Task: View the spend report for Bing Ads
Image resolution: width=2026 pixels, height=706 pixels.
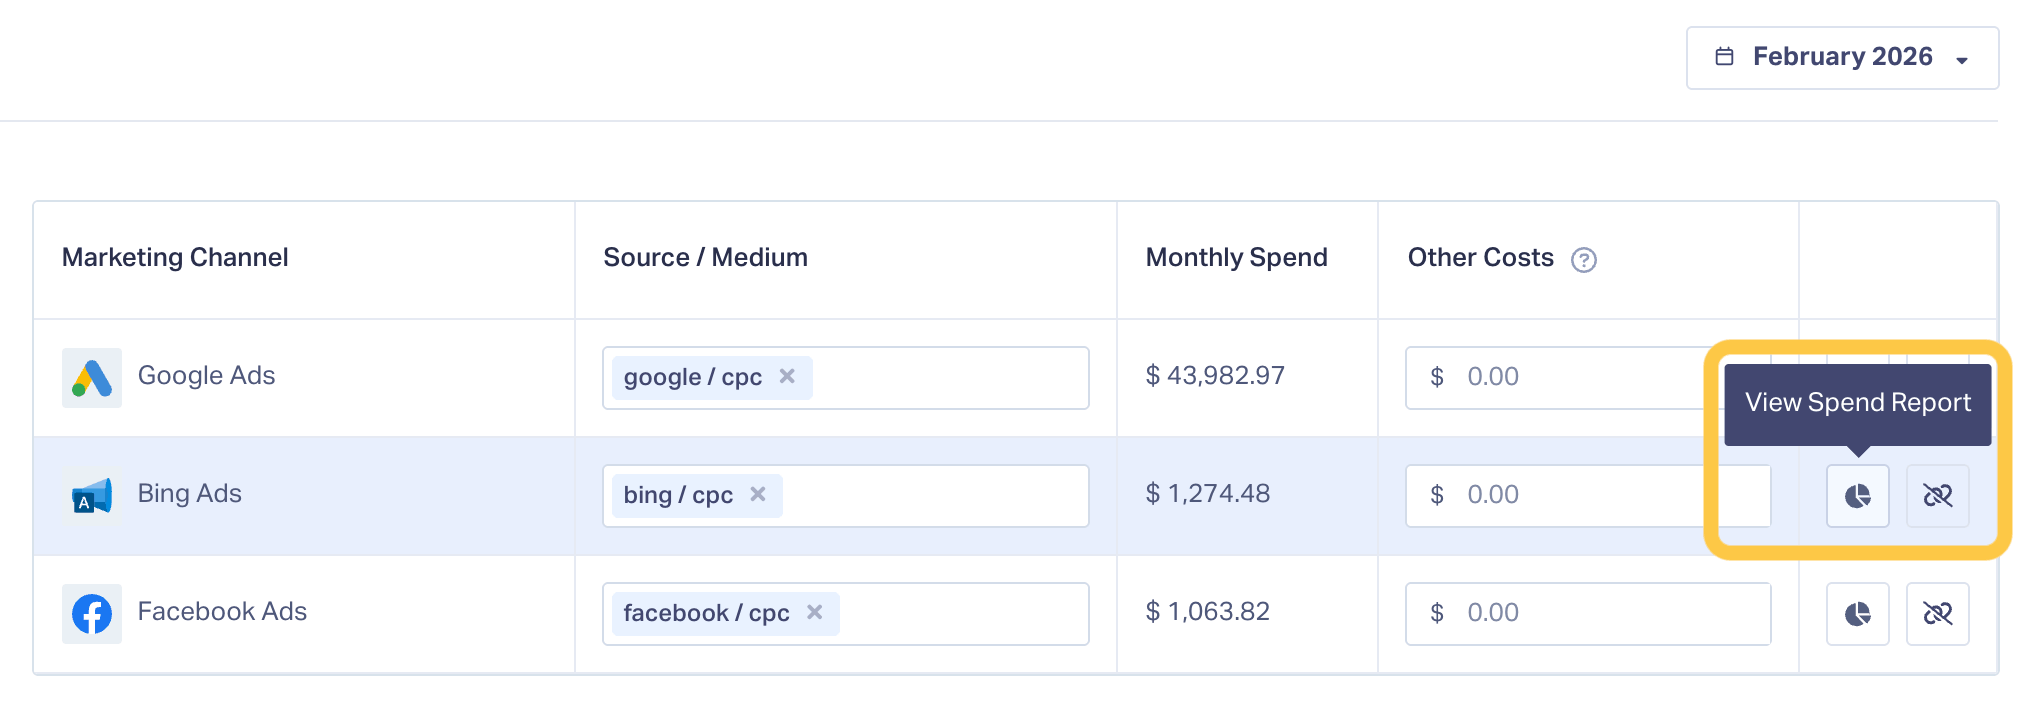Action: click(1857, 496)
